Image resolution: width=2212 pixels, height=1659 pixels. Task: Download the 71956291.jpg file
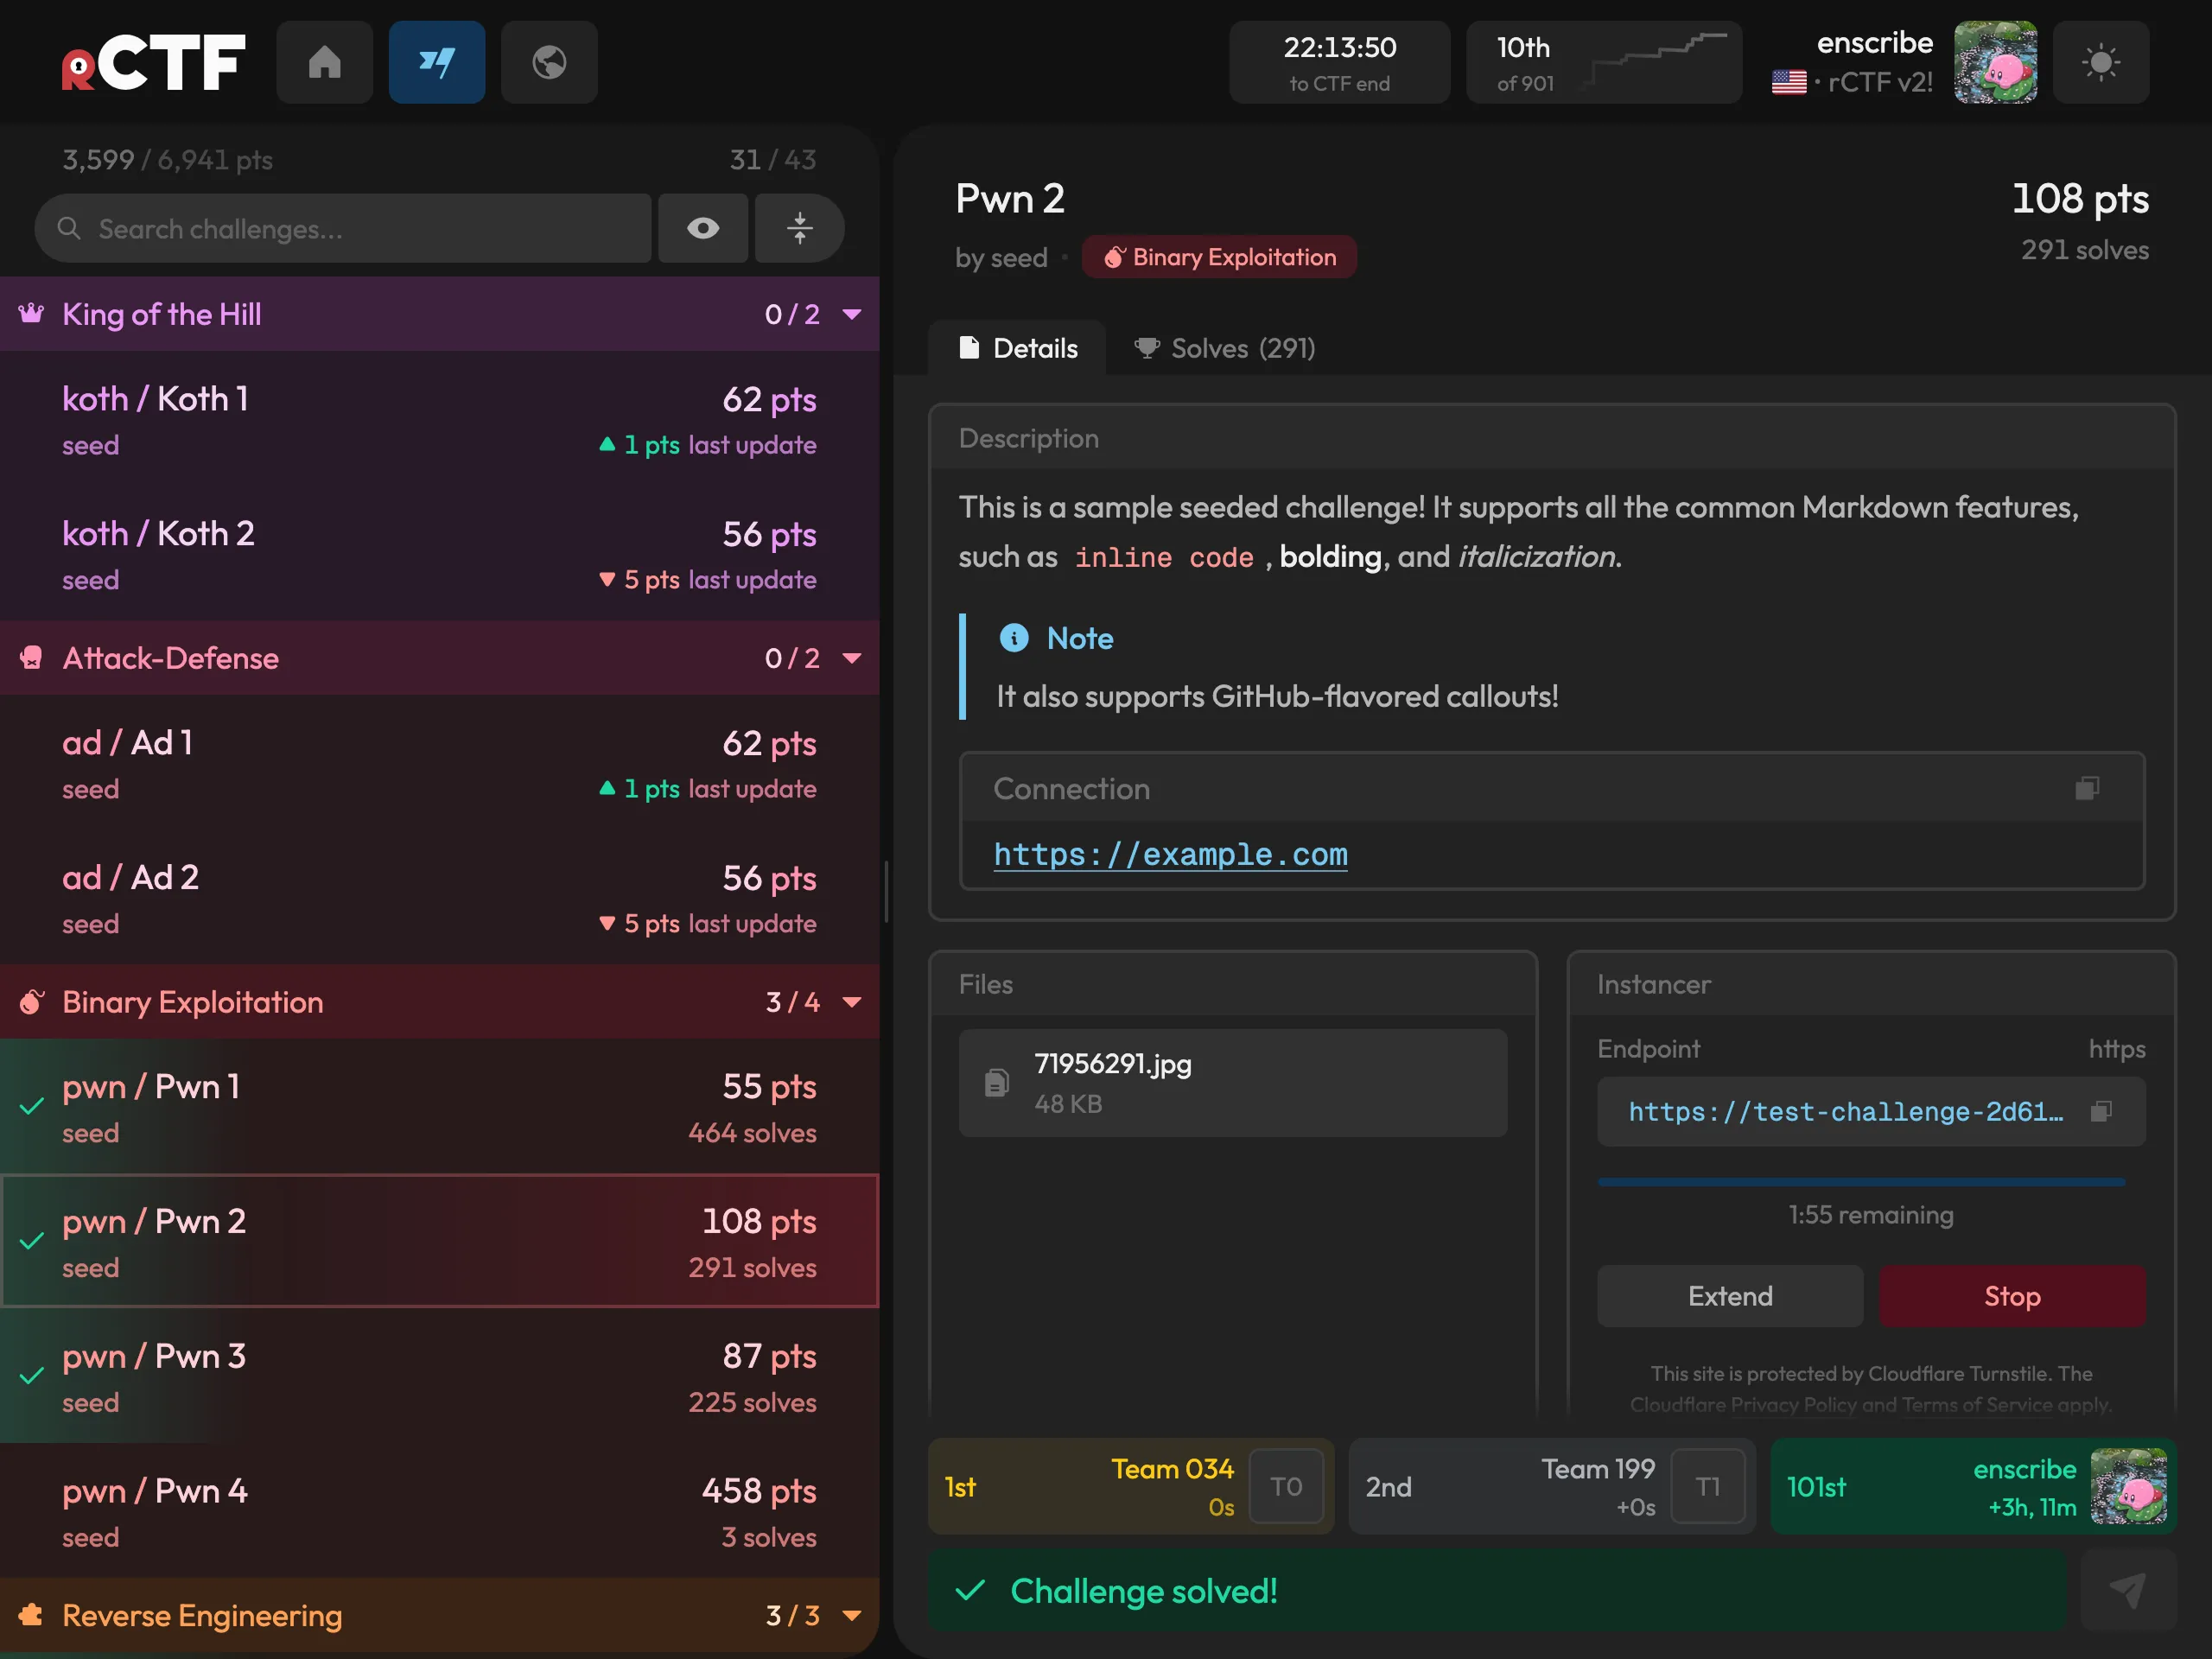click(1232, 1083)
